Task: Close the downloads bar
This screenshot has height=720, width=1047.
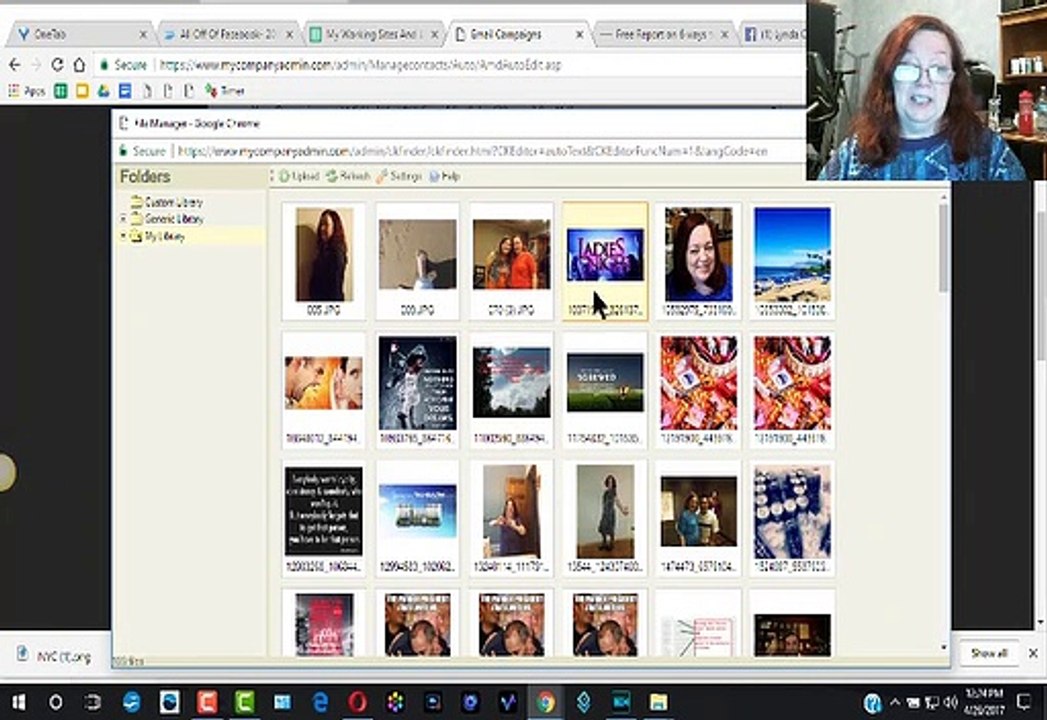Action: tap(1033, 653)
